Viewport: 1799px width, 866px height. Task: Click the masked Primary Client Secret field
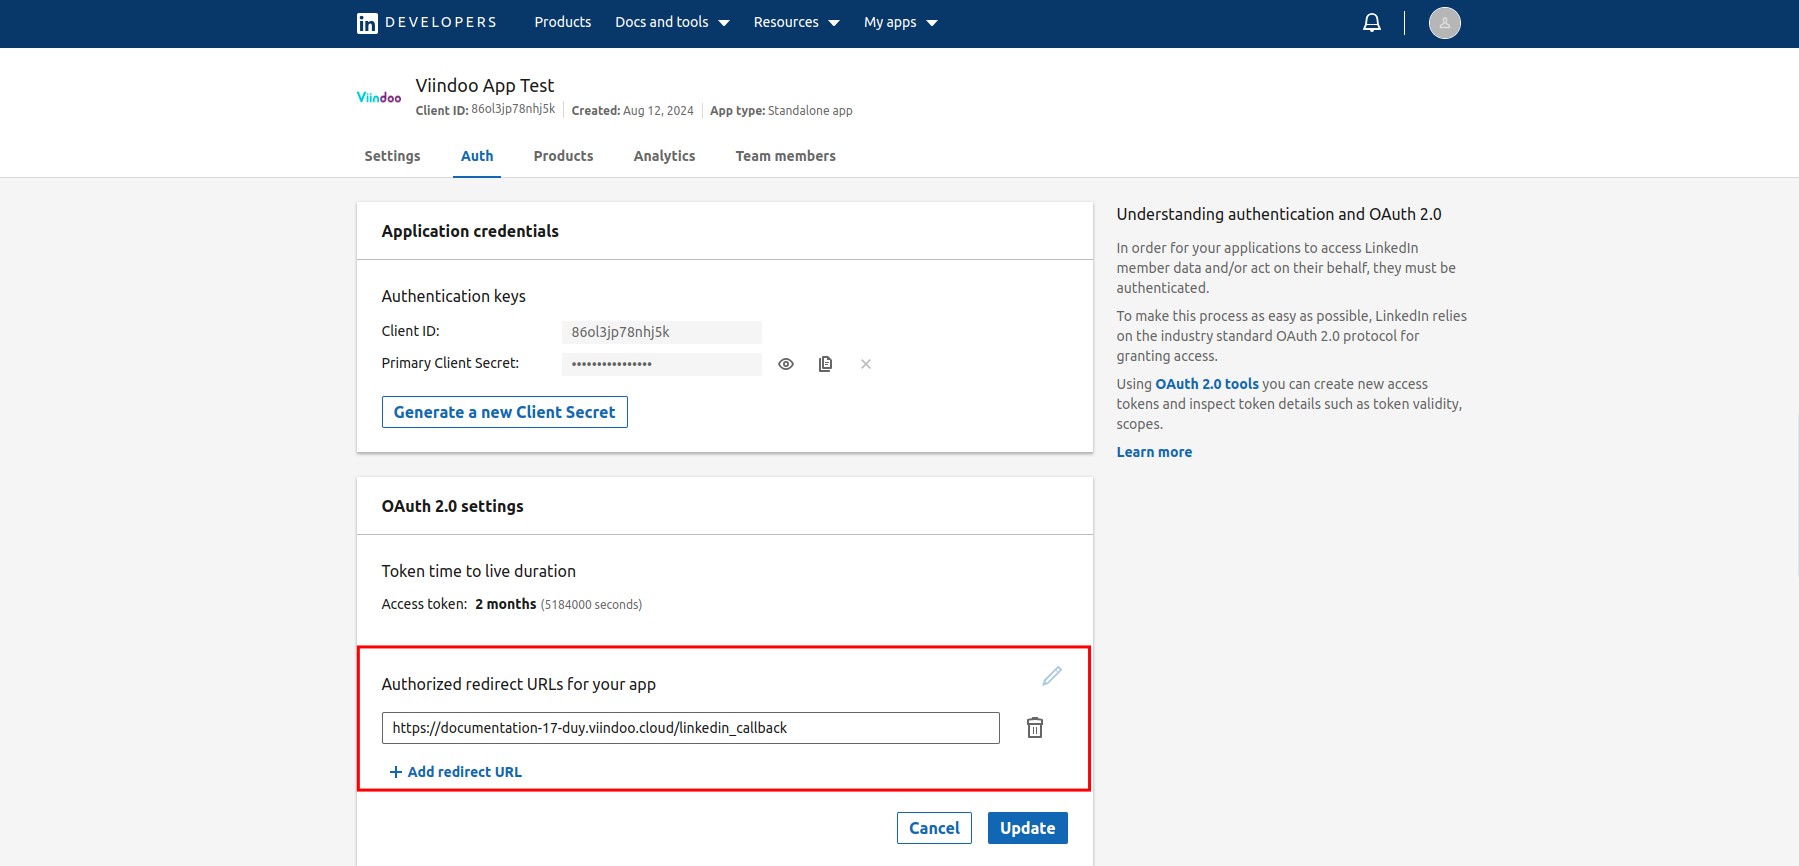(x=661, y=364)
